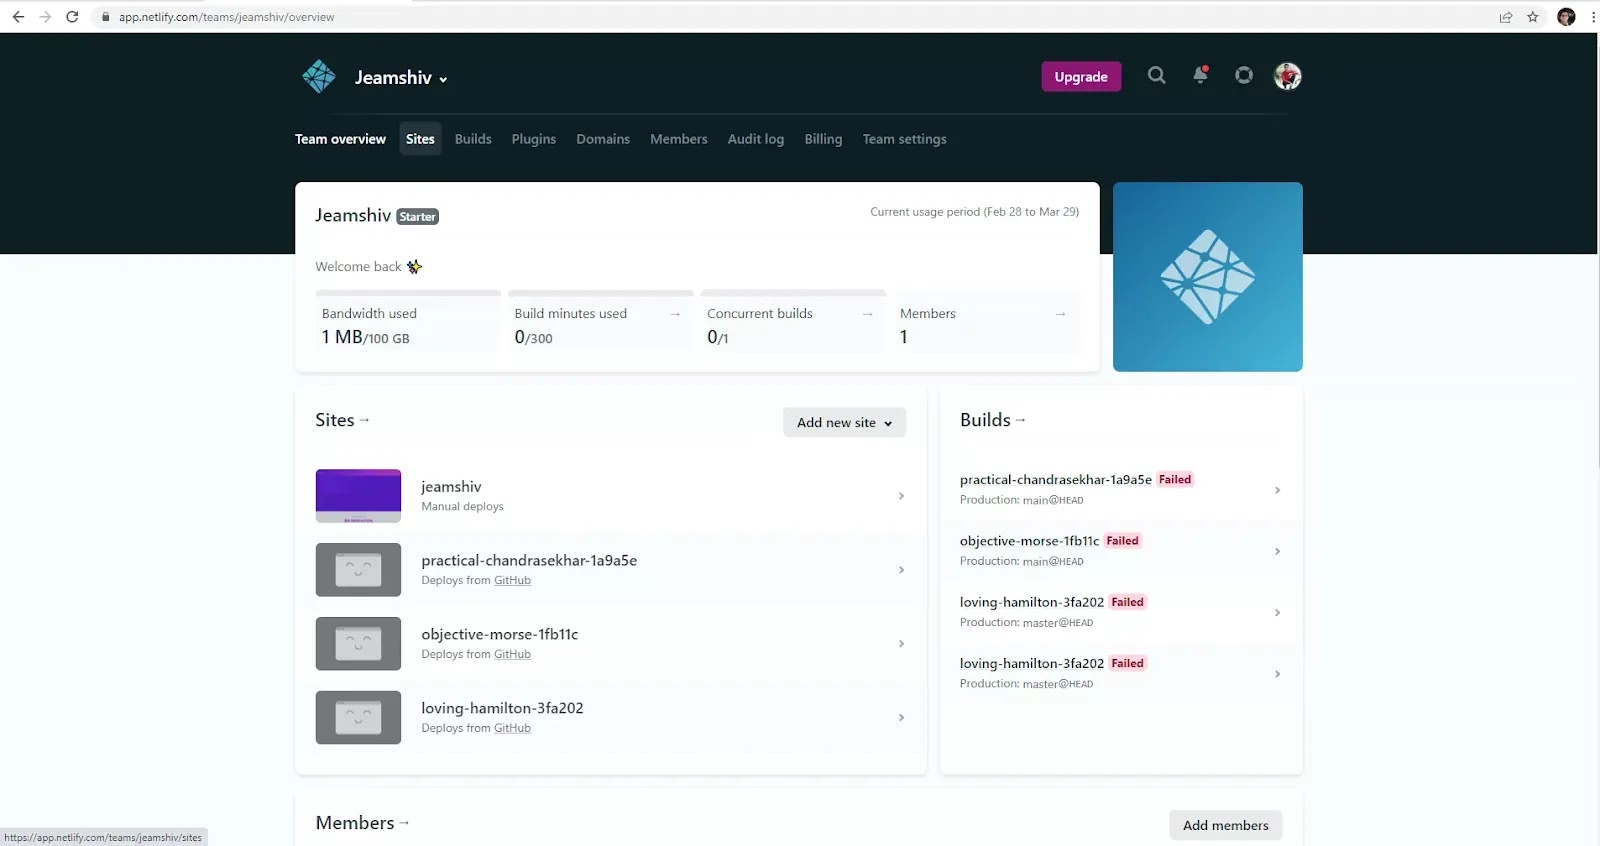The height and width of the screenshot is (846, 1600).
Task: Click browser forward arrow
Action: point(45,17)
